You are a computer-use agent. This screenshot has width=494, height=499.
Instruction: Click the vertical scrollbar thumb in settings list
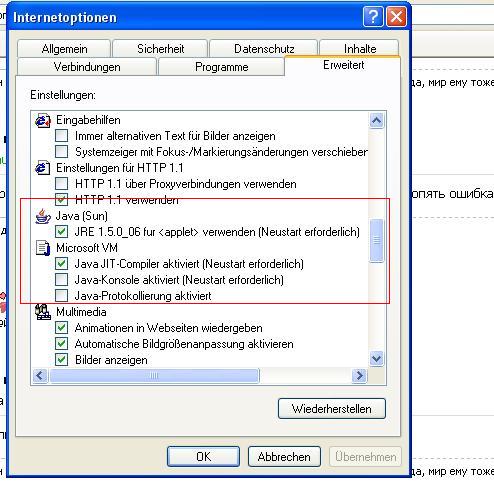coord(377,240)
